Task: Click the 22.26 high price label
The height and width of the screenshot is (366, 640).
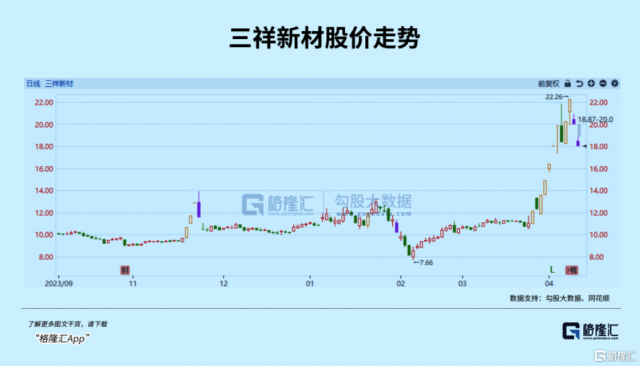Action: [554, 97]
